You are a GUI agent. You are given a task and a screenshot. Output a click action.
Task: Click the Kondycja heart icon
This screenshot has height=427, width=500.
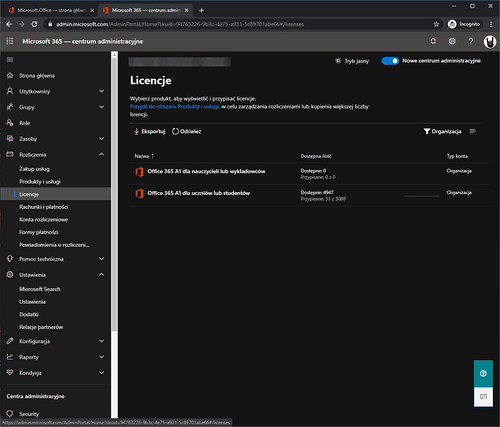10,372
